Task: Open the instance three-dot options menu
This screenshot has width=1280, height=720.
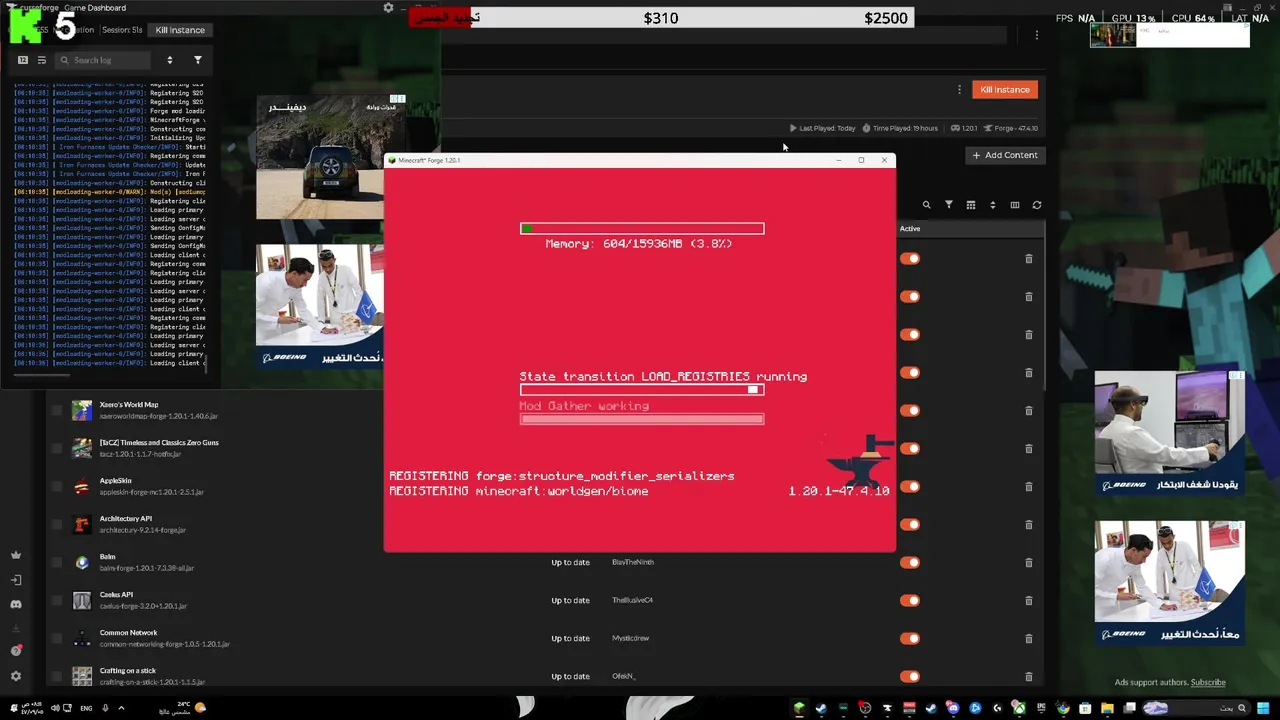Action: coord(959,90)
